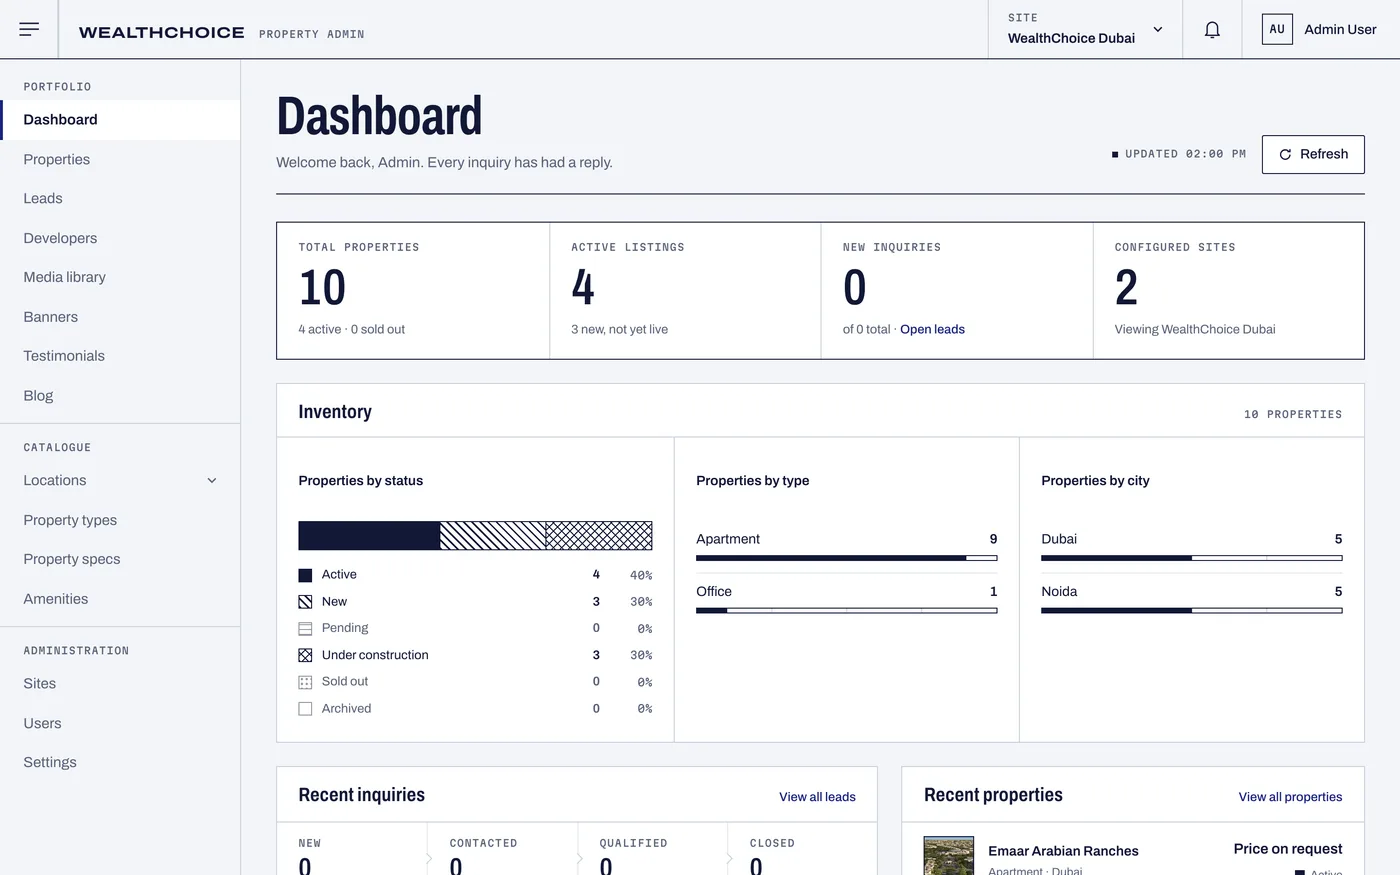The width and height of the screenshot is (1400, 875).
Task: Toggle the hamburger sidebar menu icon
Action: (29, 29)
